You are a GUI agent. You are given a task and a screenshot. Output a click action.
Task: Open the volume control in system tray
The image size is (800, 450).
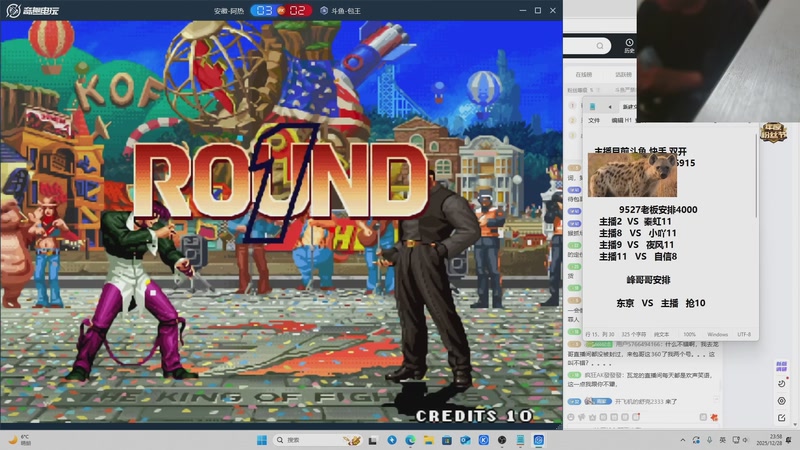(745, 440)
